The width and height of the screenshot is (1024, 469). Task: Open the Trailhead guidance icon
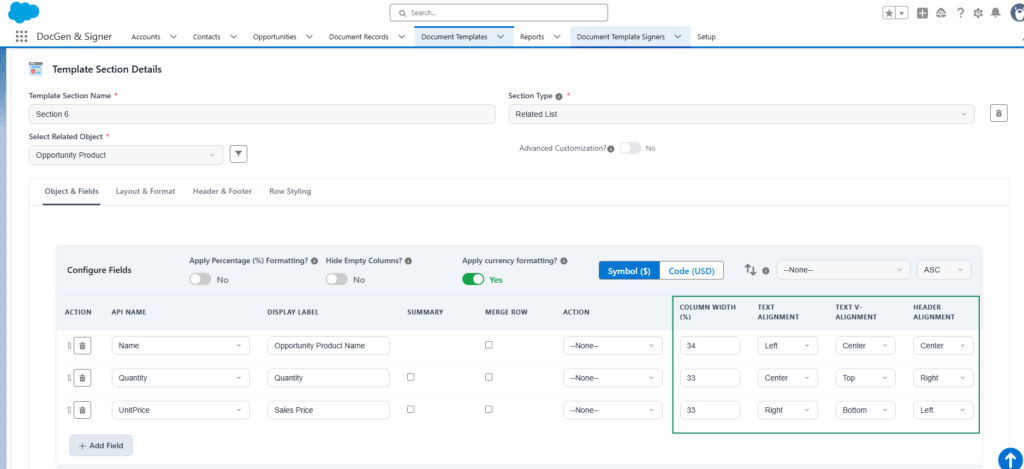[941, 13]
